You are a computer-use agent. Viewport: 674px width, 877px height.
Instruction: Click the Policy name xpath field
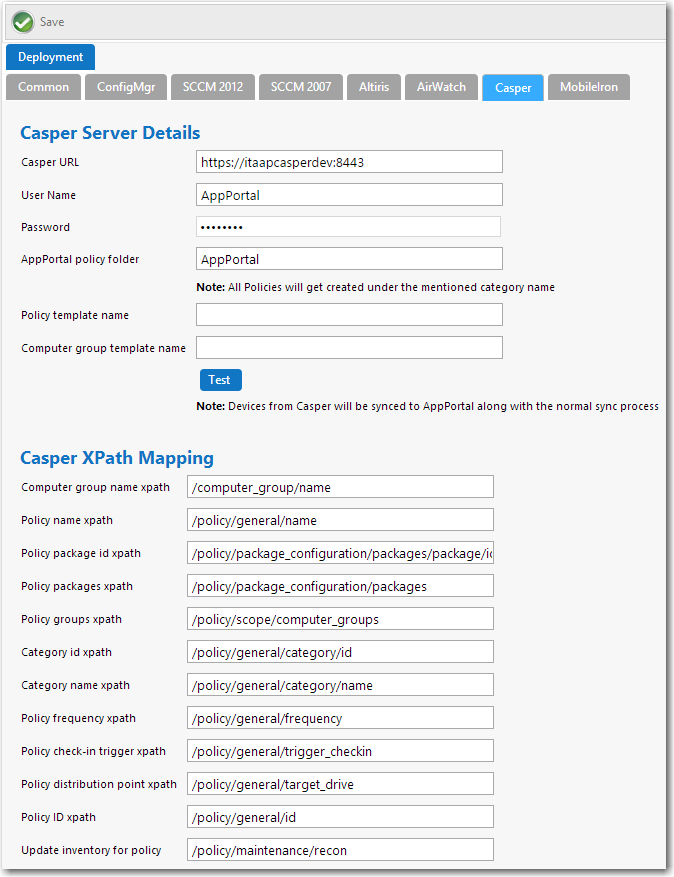pyautogui.click(x=341, y=520)
